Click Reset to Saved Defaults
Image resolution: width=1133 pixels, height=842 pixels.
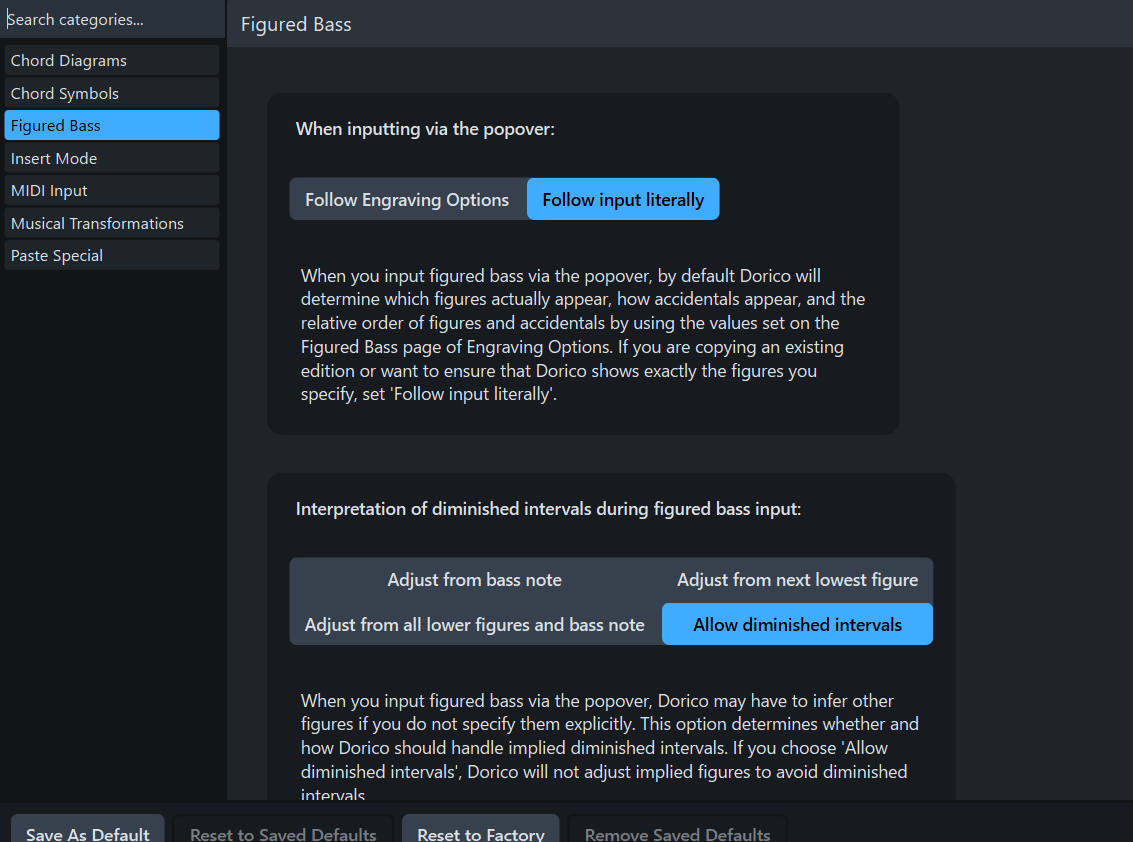pos(283,832)
